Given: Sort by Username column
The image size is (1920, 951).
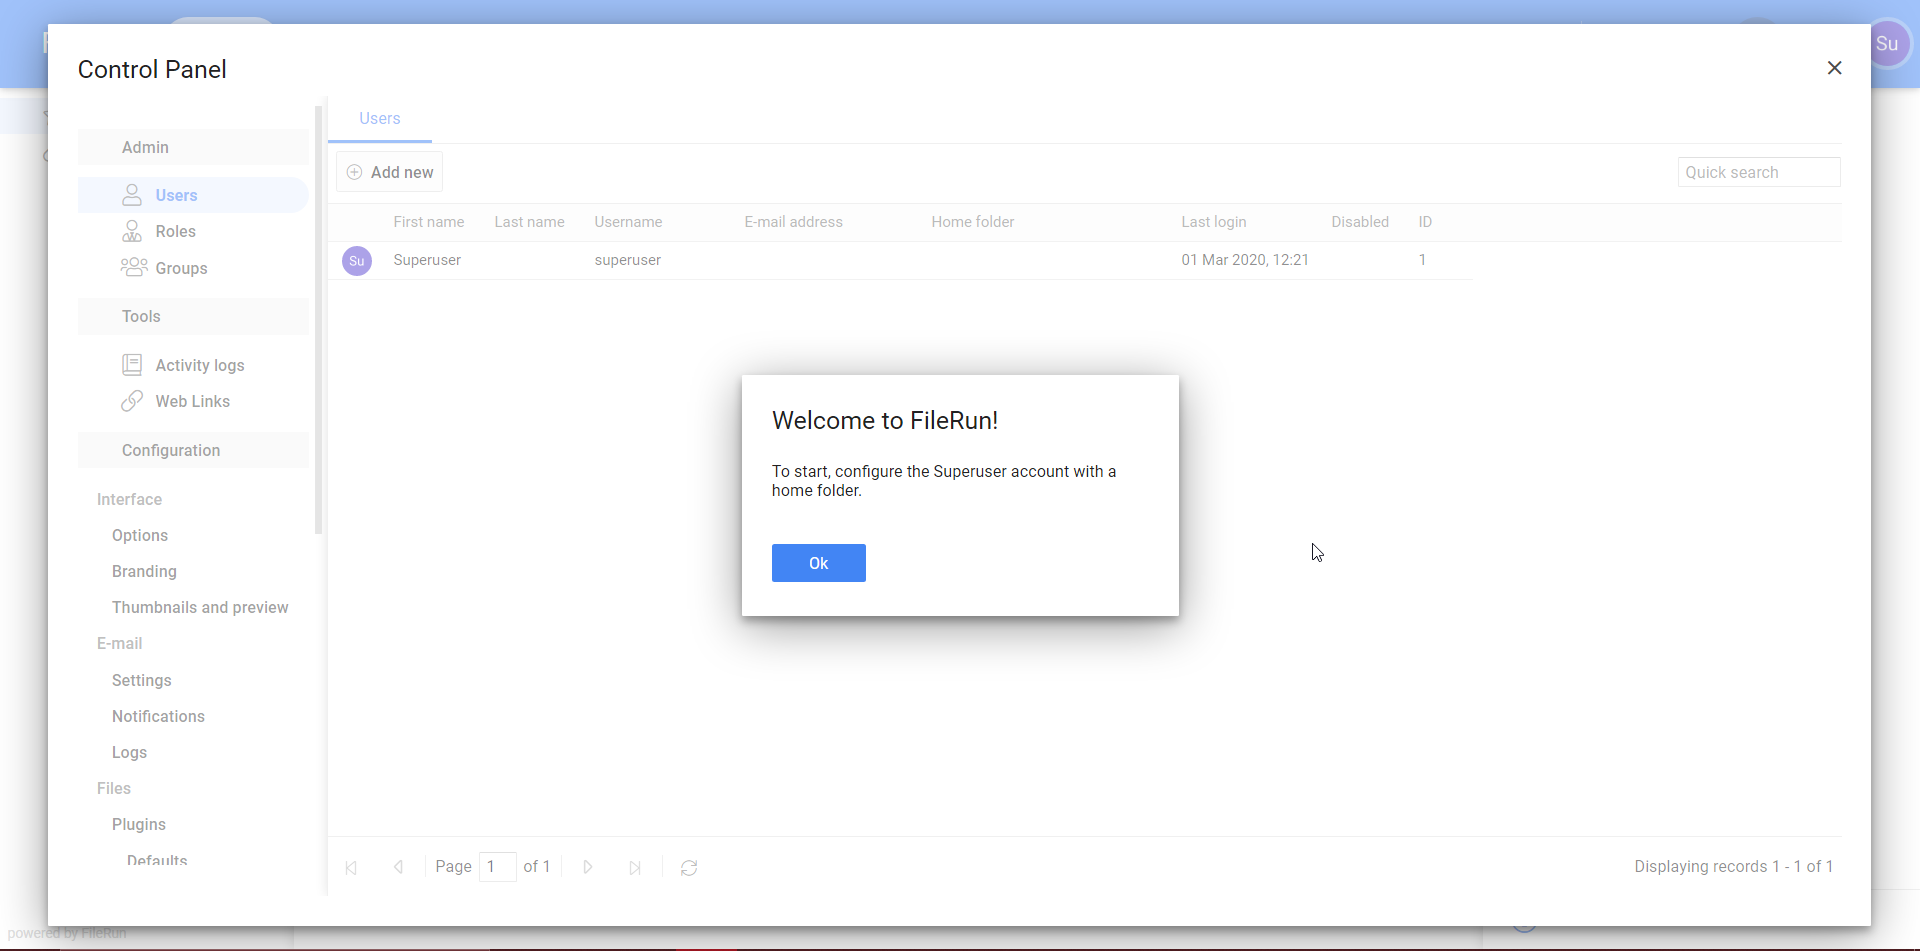Looking at the screenshot, I should coord(629,222).
